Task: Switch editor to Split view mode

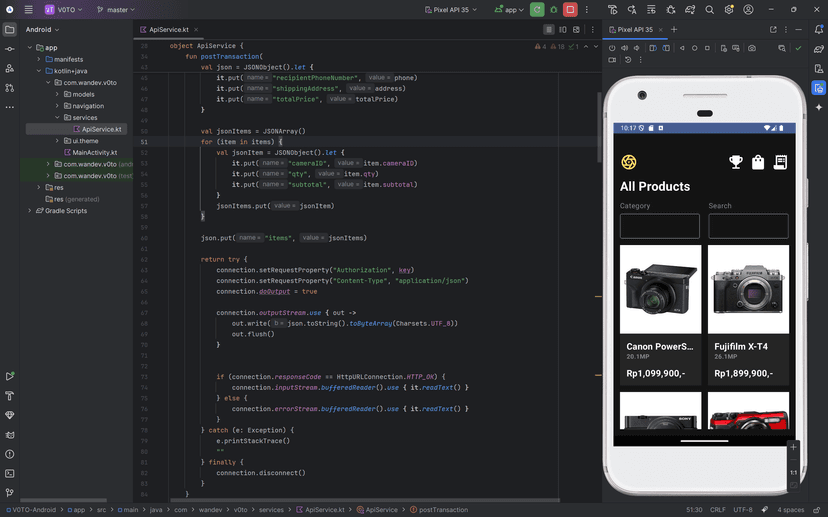Action: pos(562,30)
